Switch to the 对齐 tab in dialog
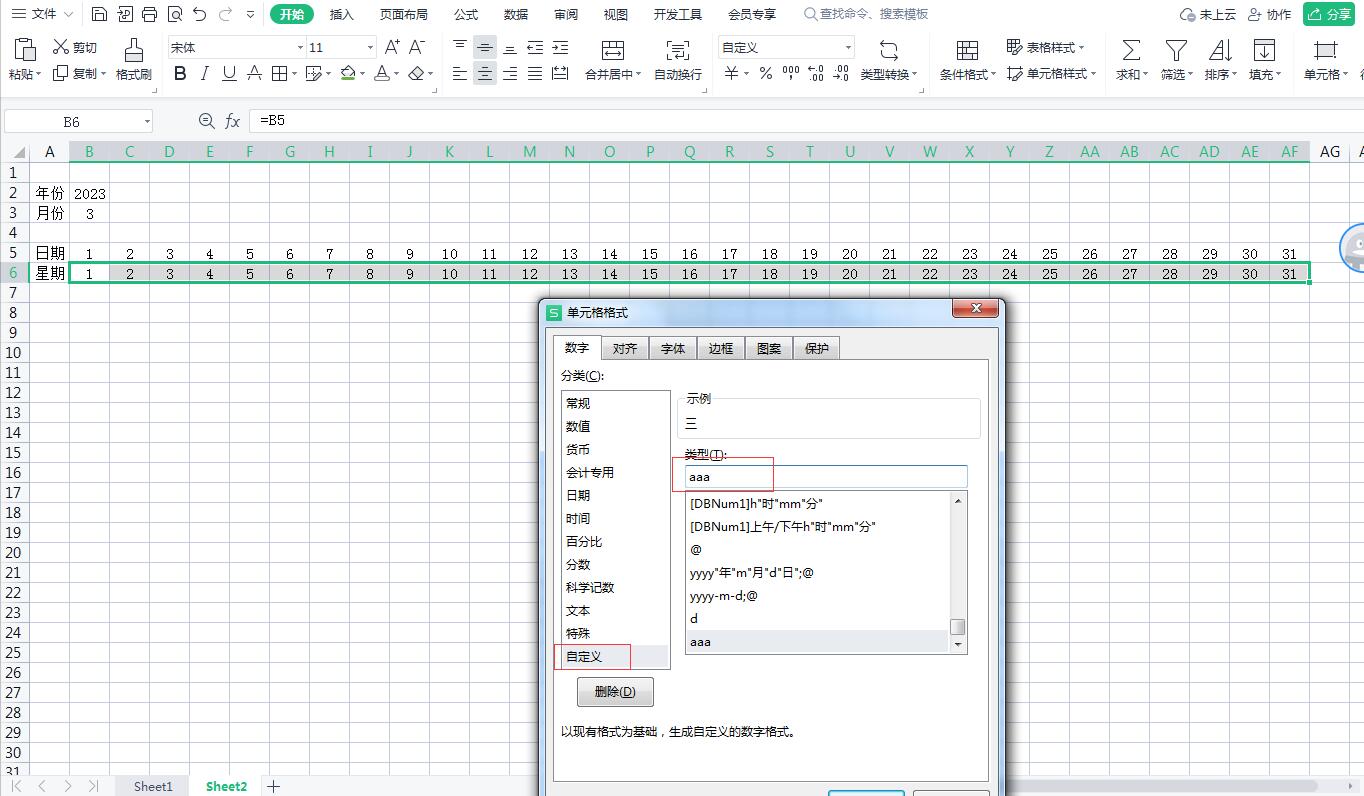The height and width of the screenshot is (796, 1364). point(624,348)
